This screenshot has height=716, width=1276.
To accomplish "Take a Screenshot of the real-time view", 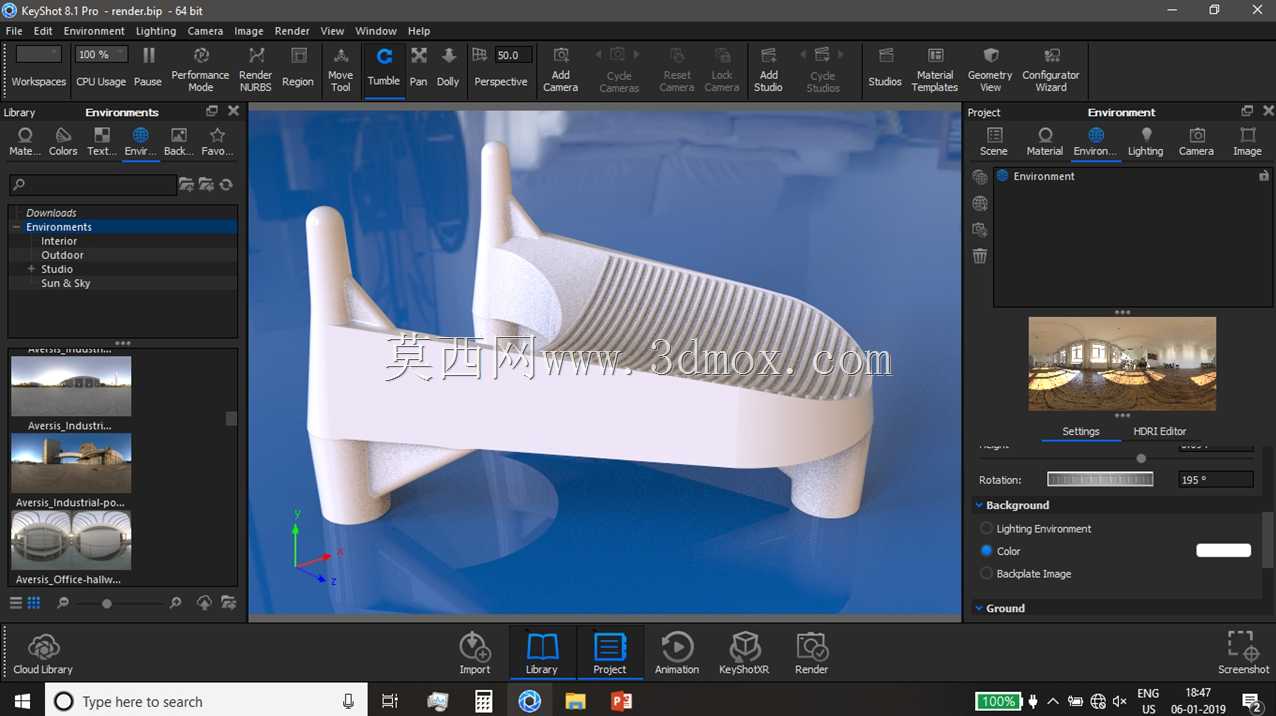I will tap(1243, 654).
